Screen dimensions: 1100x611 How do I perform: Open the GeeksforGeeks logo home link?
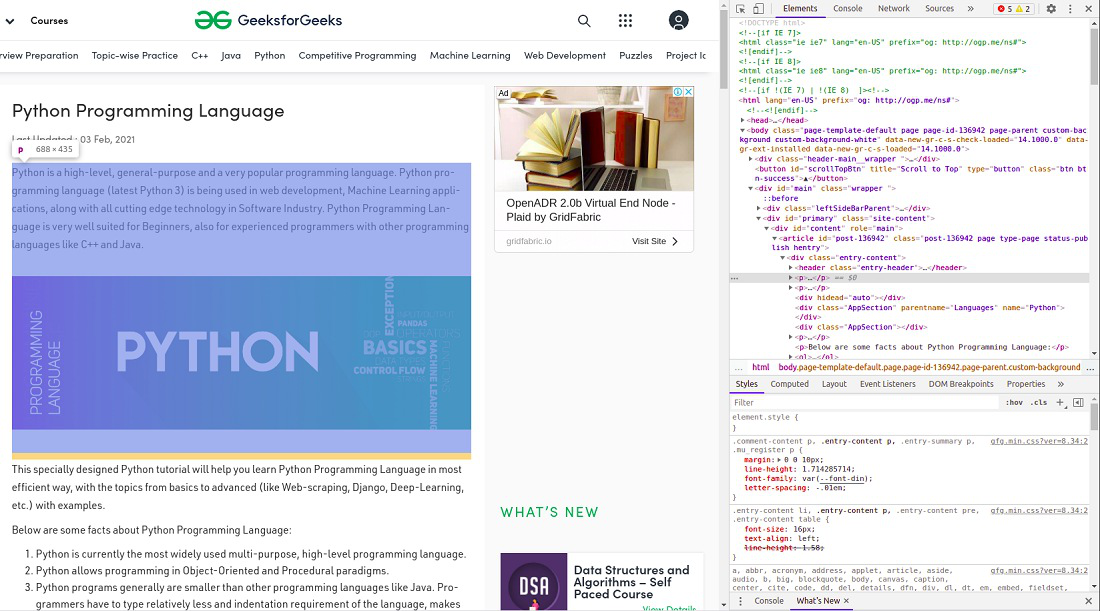pyautogui.click(x=269, y=20)
